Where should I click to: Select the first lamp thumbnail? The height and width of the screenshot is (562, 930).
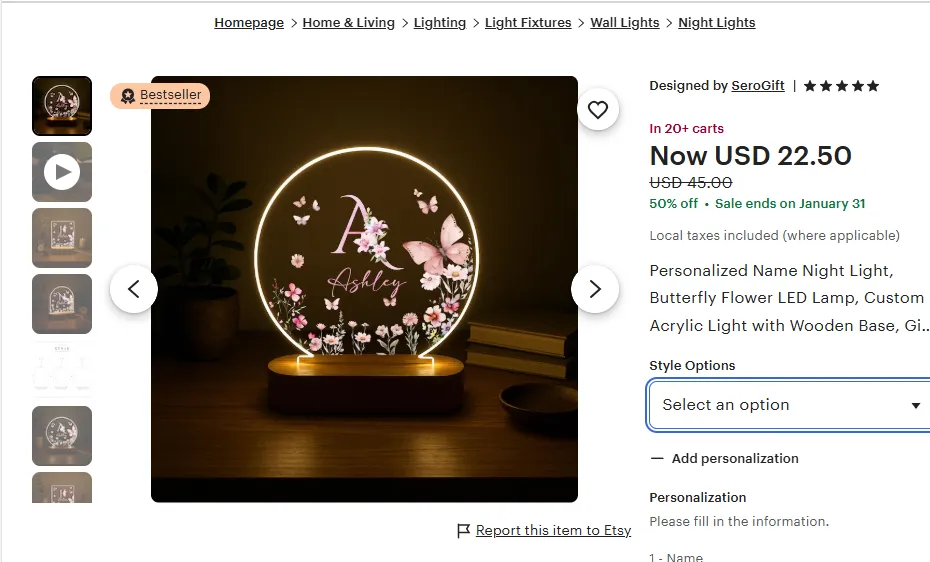(62, 106)
